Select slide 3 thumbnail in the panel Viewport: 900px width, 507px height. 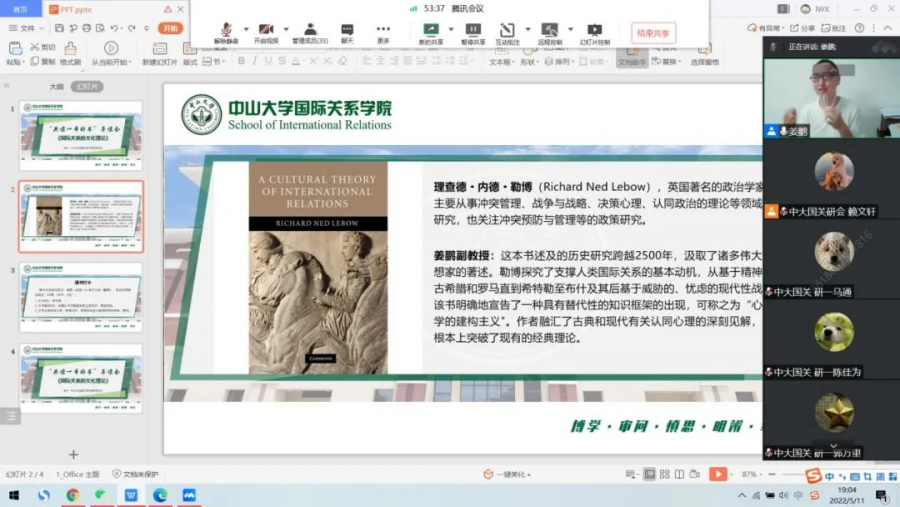(x=82, y=297)
